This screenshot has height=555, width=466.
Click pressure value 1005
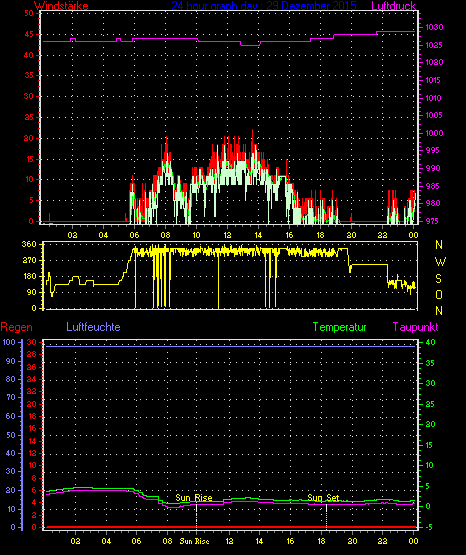pos(434,115)
